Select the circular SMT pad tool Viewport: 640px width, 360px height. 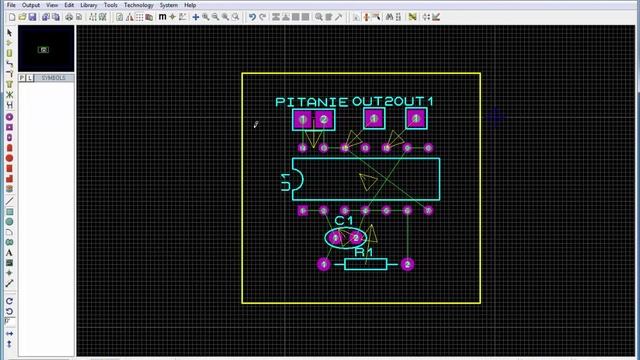click(x=9, y=158)
